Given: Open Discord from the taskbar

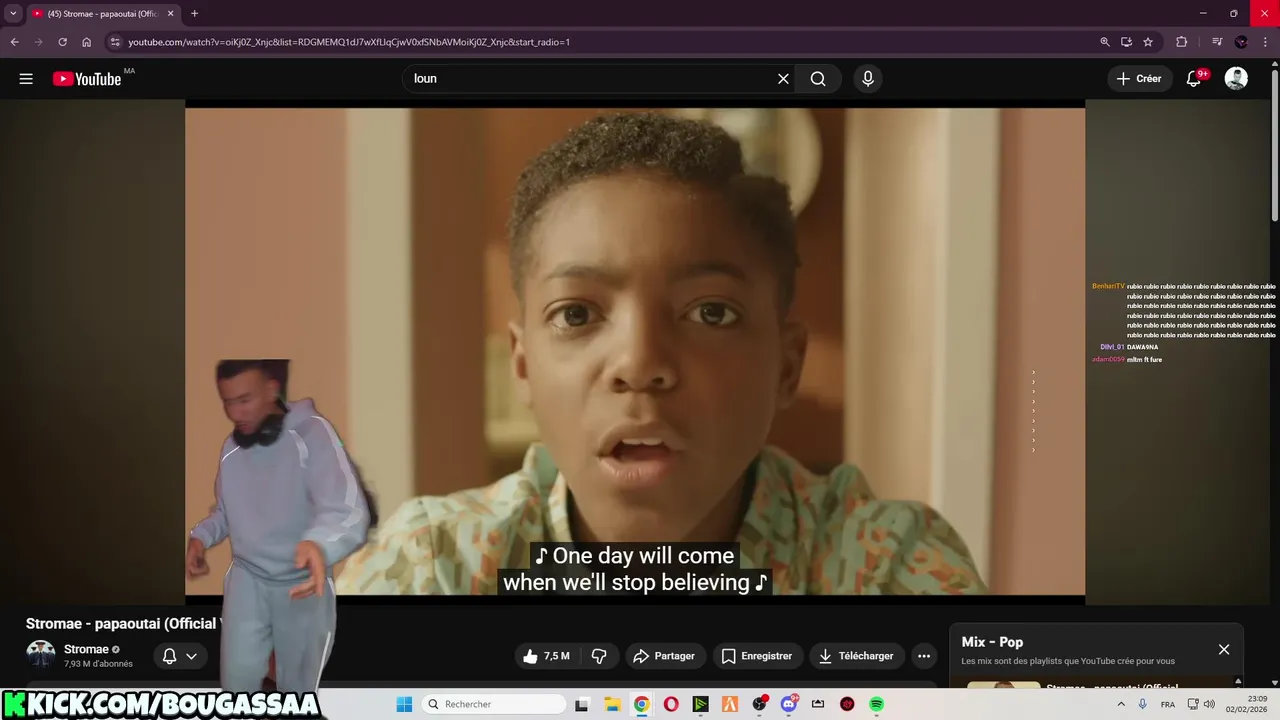Looking at the screenshot, I should pyautogui.click(x=789, y=704).
